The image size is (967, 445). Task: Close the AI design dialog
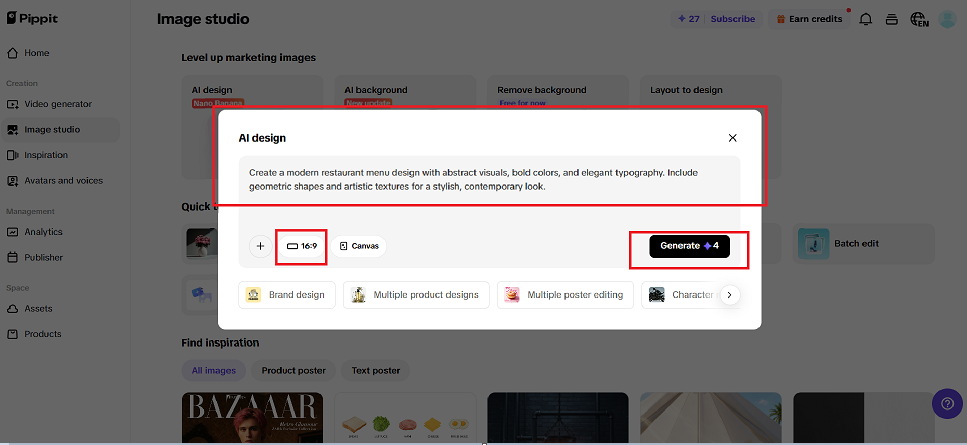click(733, 138)
